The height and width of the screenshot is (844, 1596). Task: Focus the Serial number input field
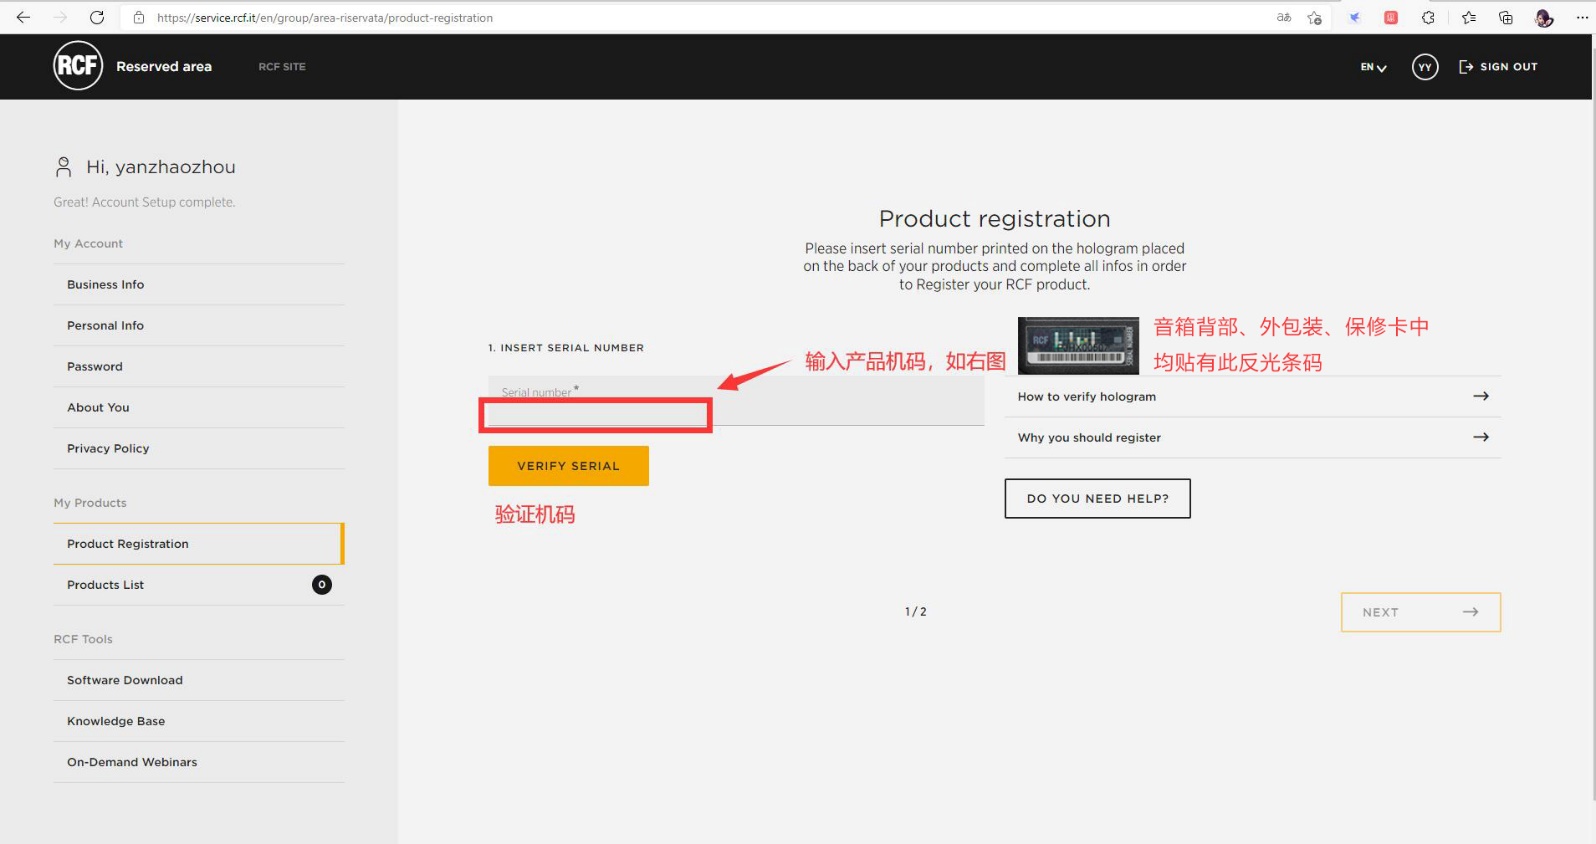click(x=736, y=401)
